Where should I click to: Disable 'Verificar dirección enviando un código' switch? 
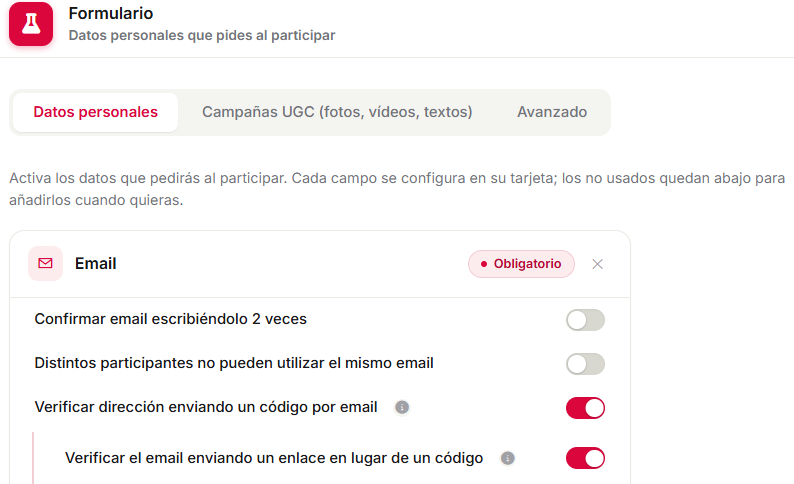click(585, 408)
